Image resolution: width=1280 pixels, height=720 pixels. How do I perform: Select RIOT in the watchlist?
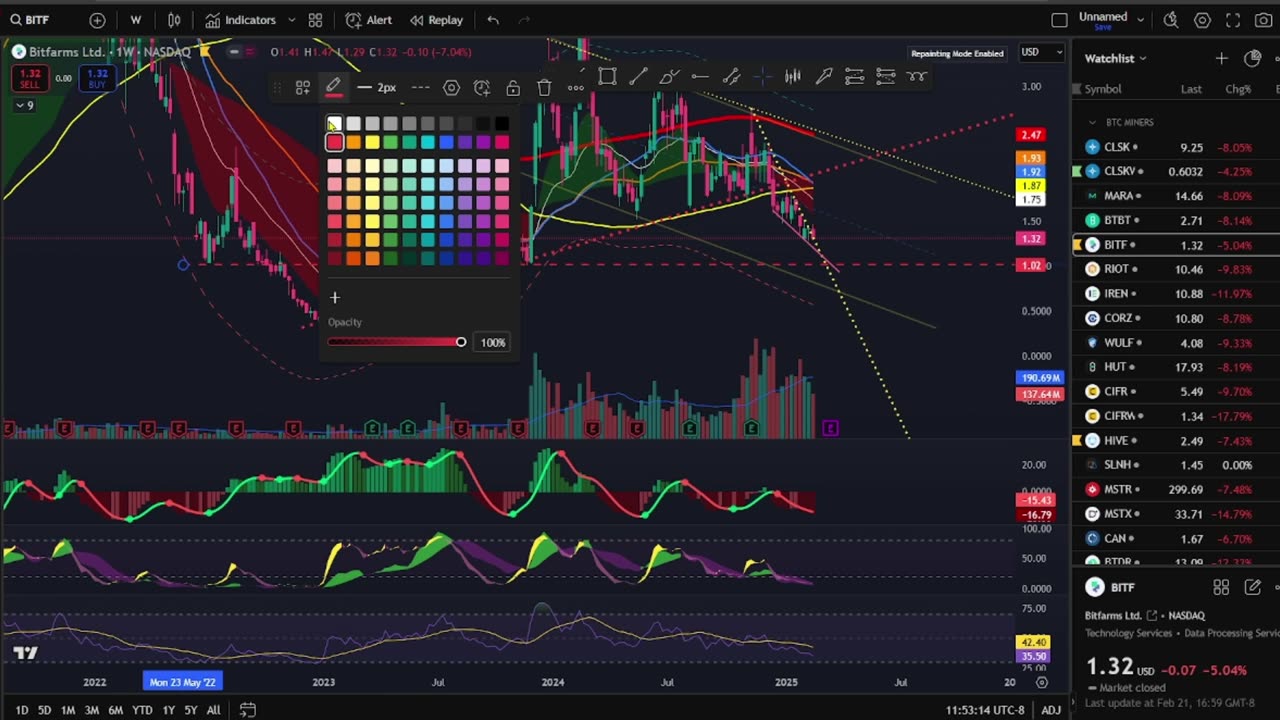pos(1176,269)
